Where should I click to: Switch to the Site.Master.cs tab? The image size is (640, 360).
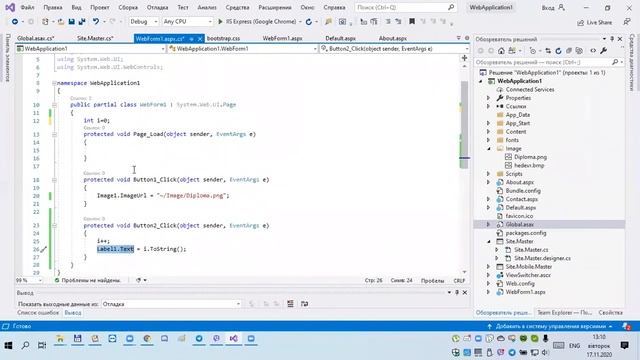tap(95, 38)
